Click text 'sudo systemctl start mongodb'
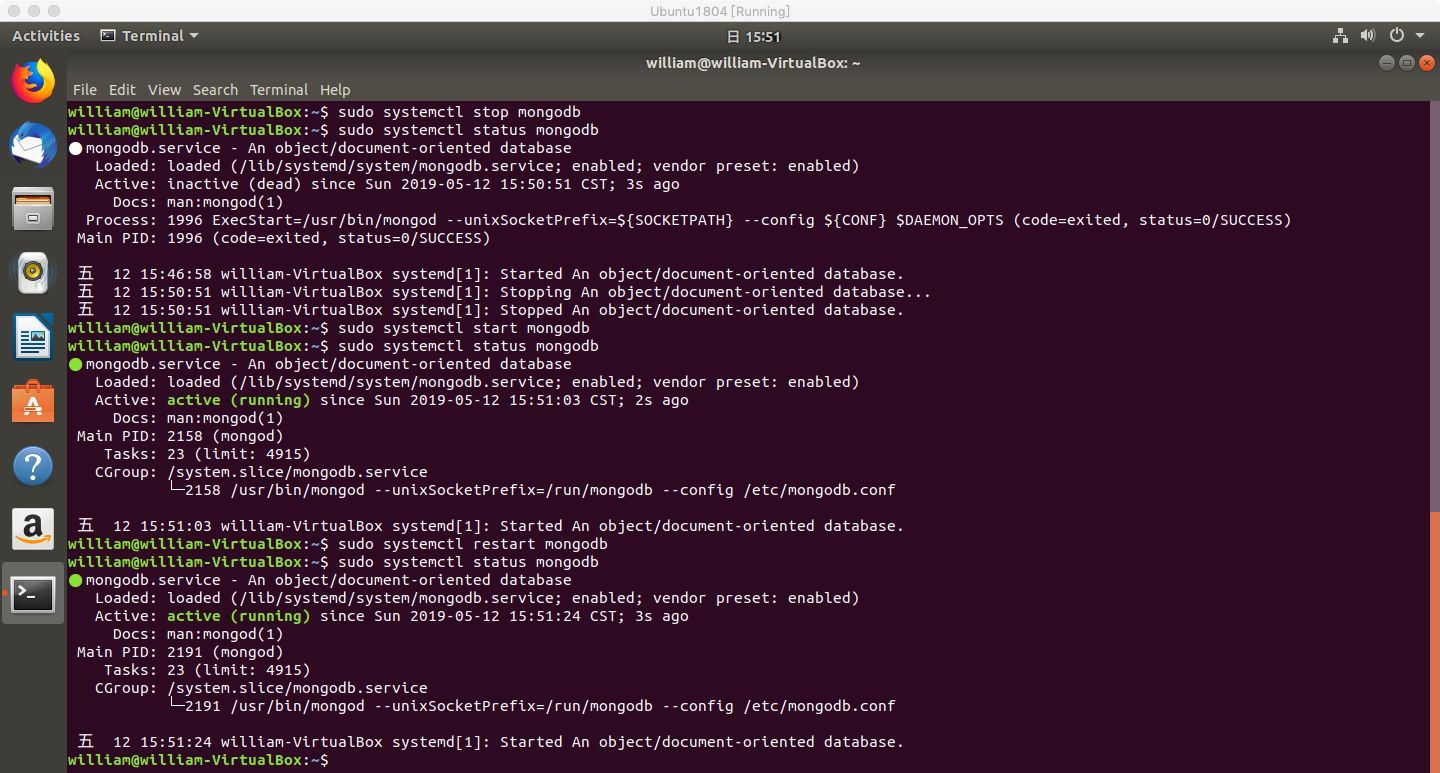This screenshot has width=1440, height=773. click(x=464, y=328)
